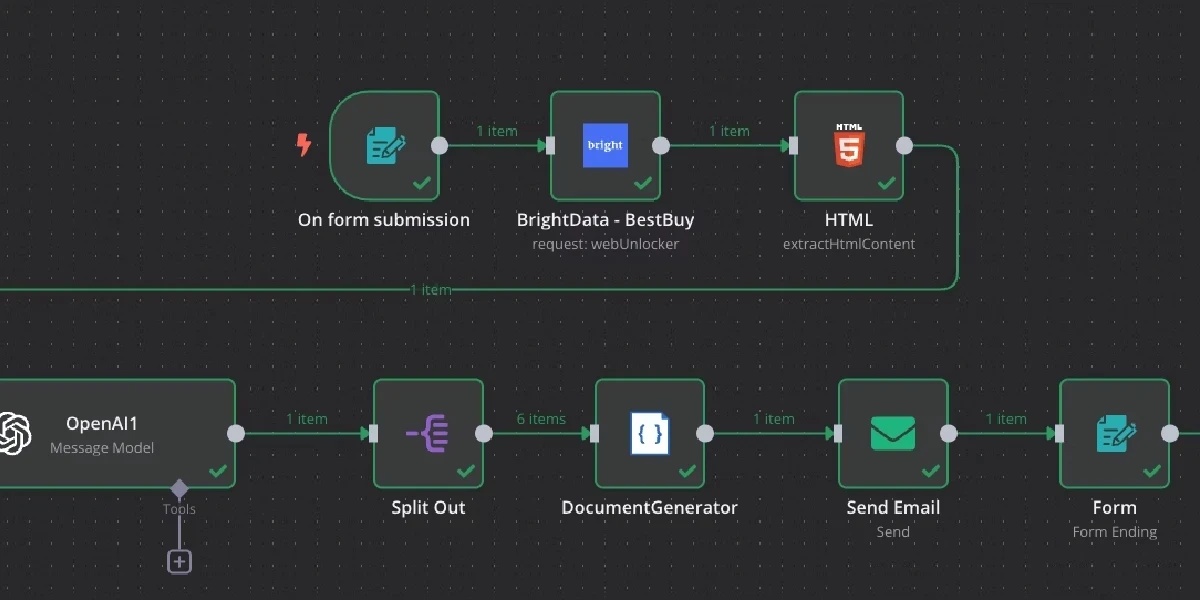
Task: Click the 'On form submission' node label
Action: (384, 220)
